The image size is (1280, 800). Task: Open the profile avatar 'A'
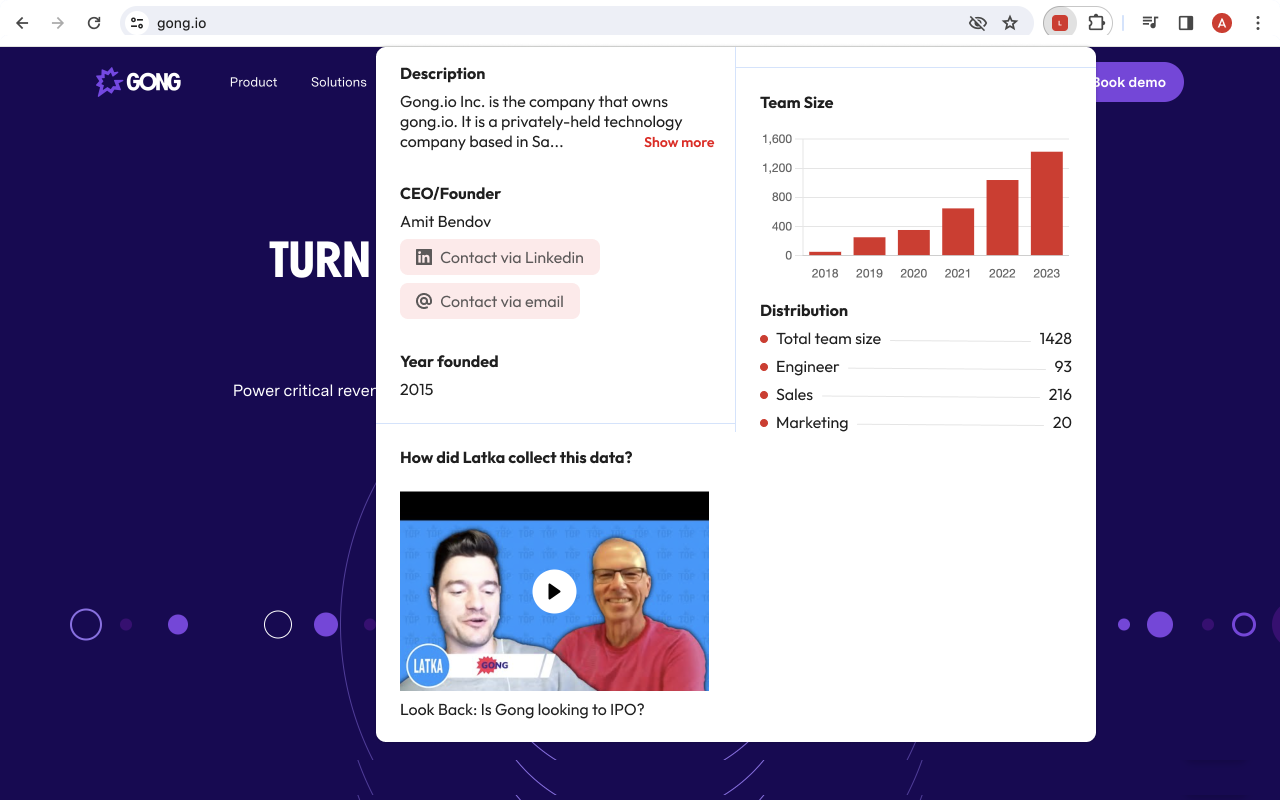pos(1222,23)
